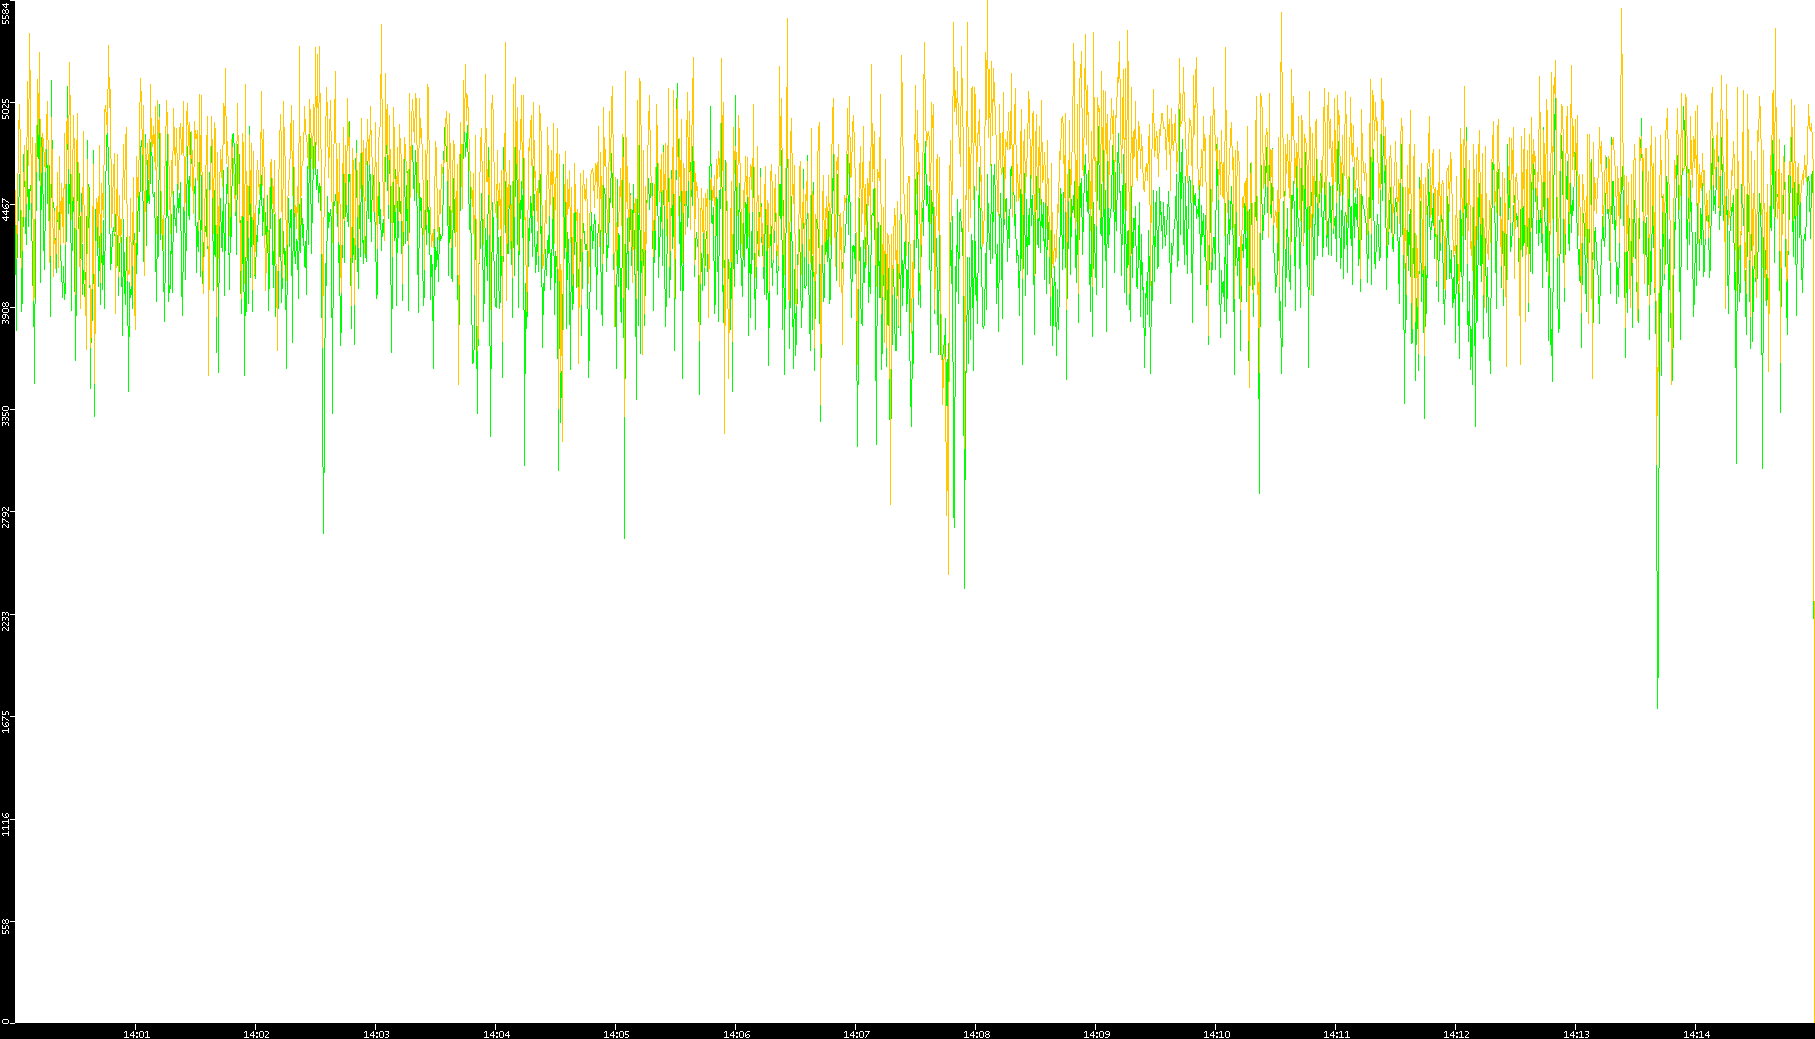Screen dimensions: 1815x1039
Task: Click the 1116 vertical axis label
Action: tap(6, 824)
